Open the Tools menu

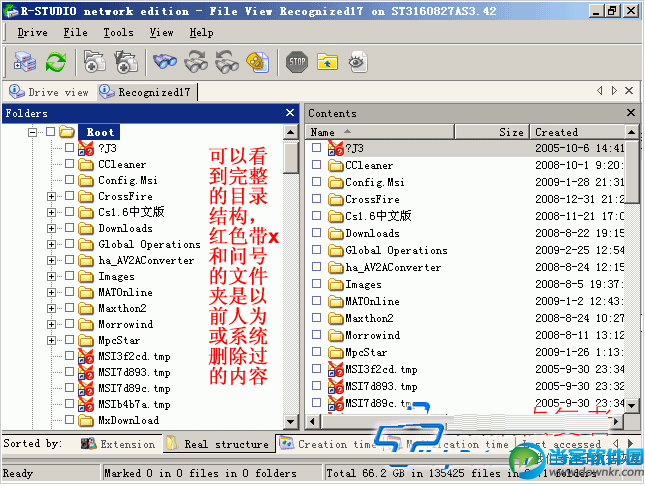[x=118, y=33]
